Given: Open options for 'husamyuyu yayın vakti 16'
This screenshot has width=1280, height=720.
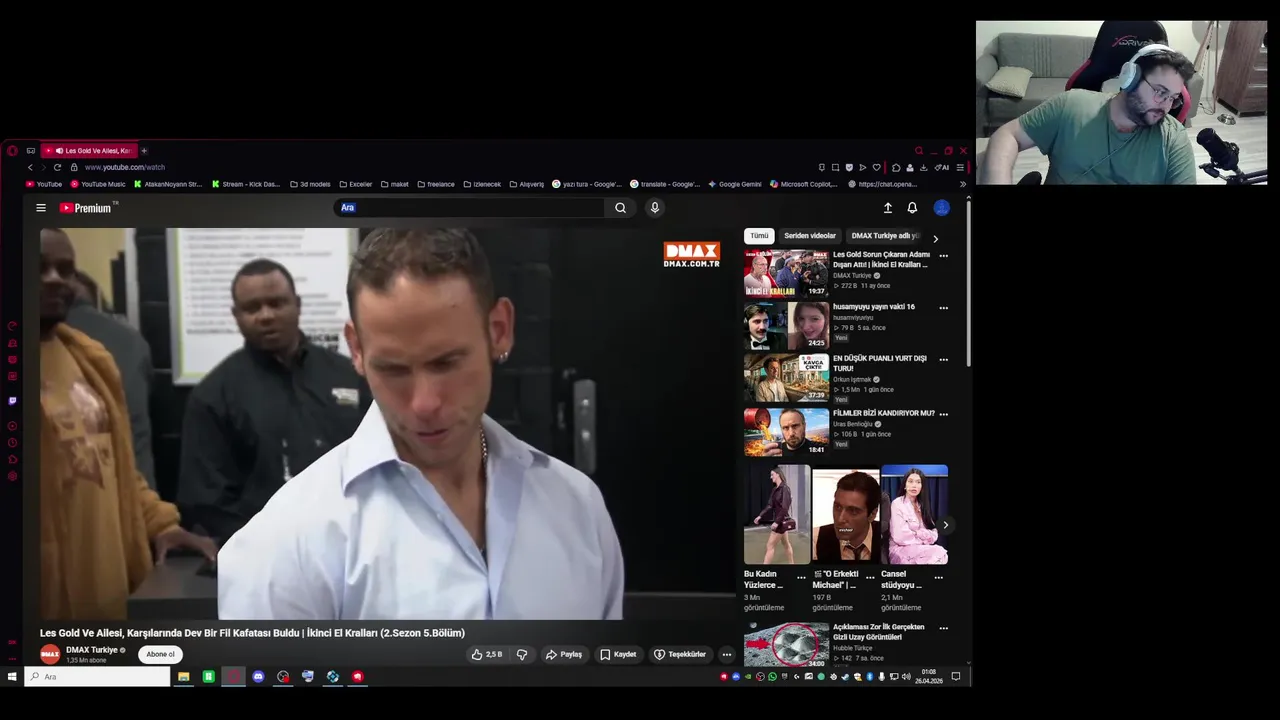Looking at the screenshot, I should point(943,308).
